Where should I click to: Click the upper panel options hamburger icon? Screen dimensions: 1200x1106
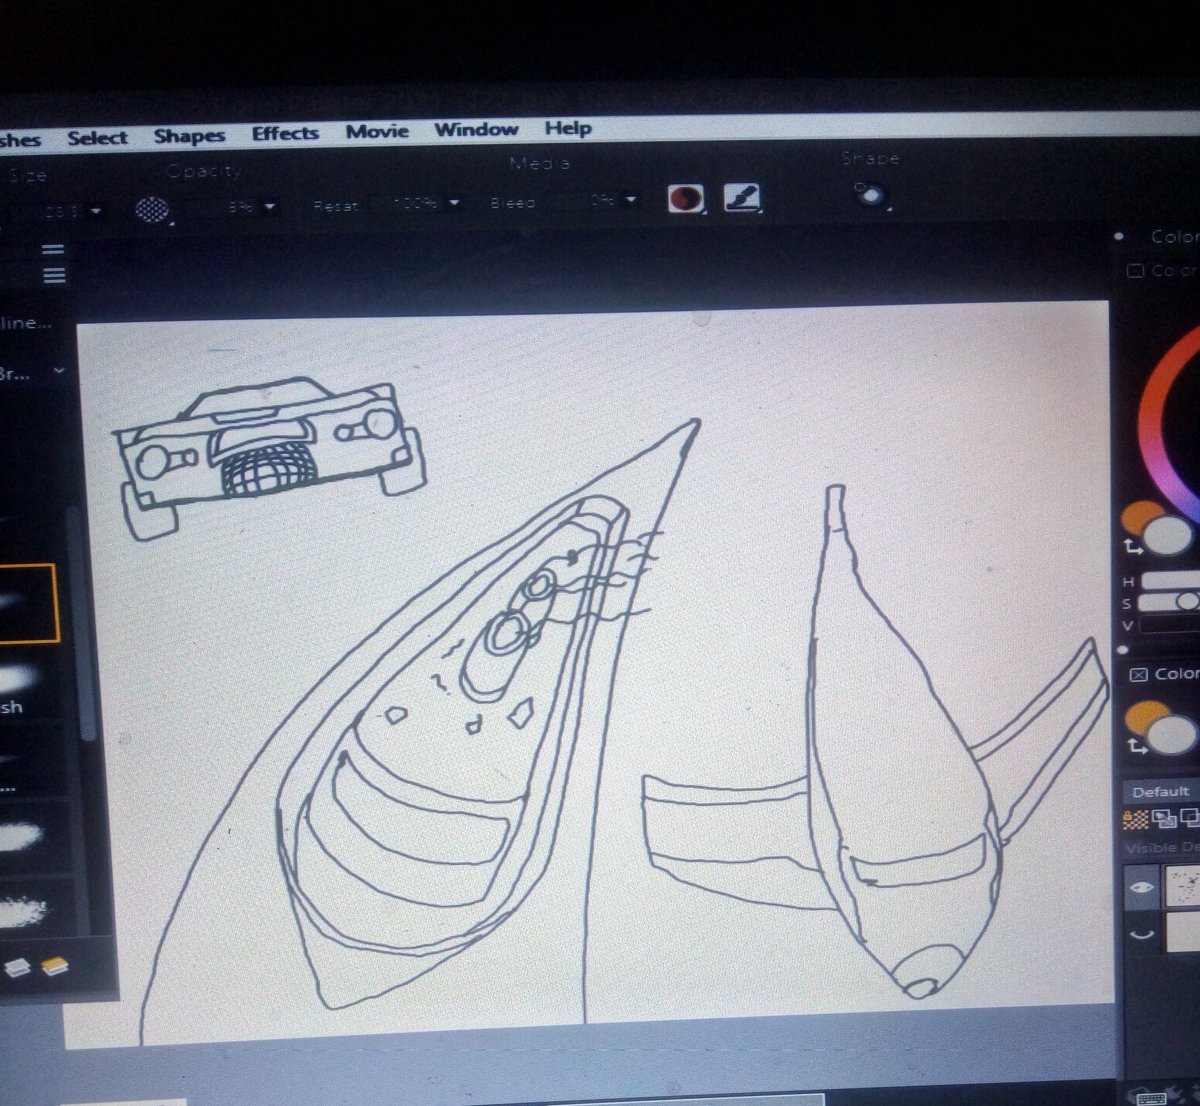pos(53,250)
